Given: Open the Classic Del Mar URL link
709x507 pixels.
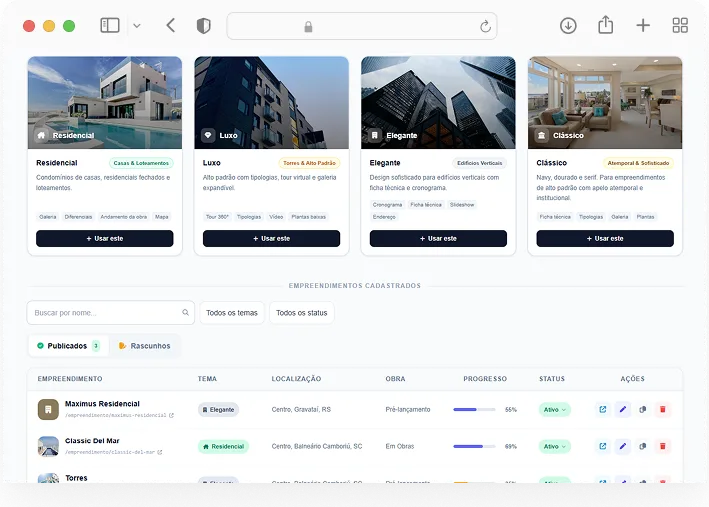Looking at the screenshot, I should (113, 452).
